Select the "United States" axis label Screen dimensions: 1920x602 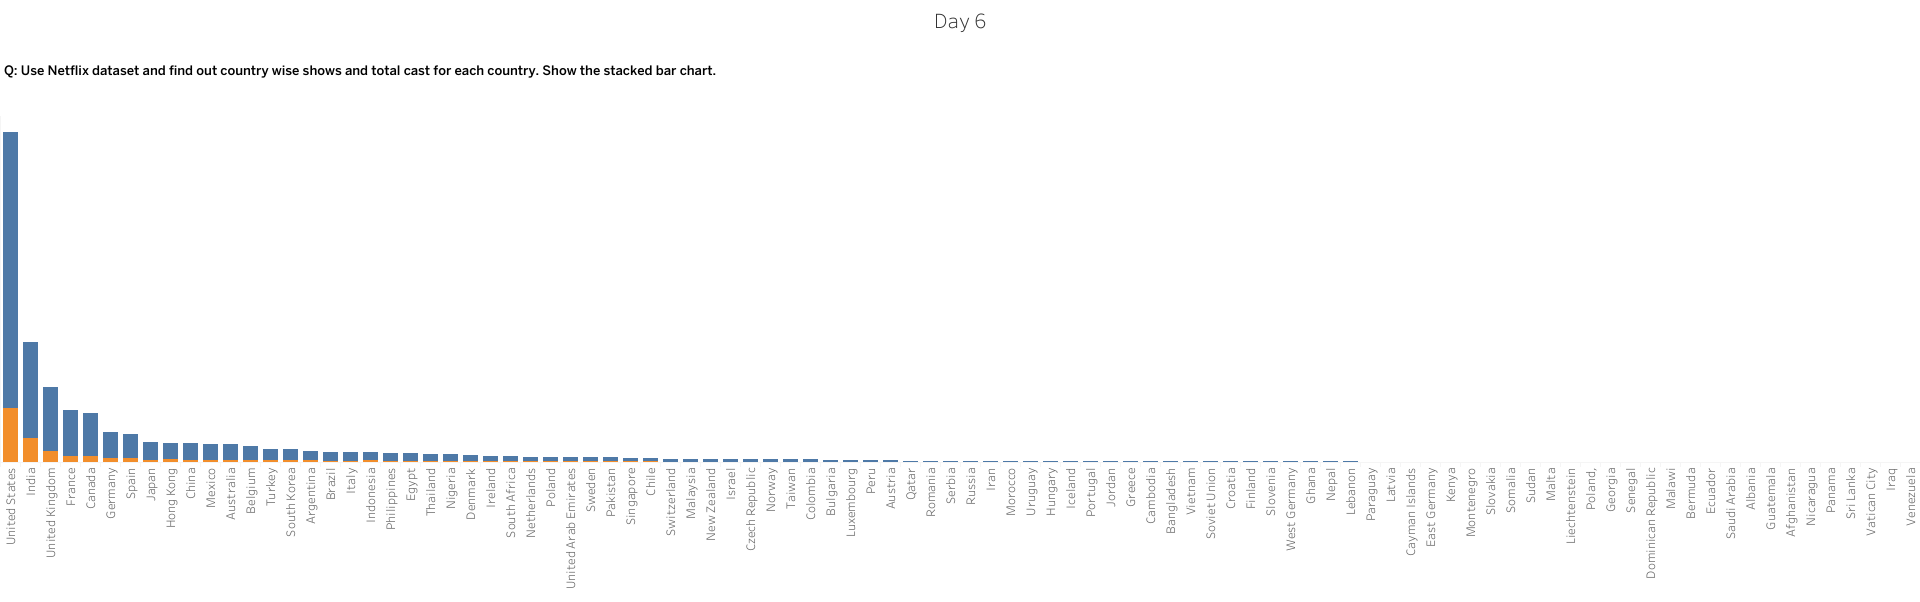pos(11,506)
